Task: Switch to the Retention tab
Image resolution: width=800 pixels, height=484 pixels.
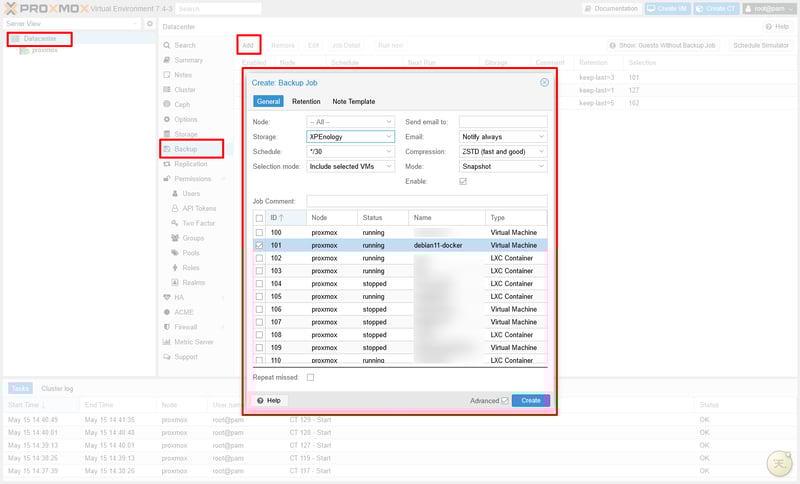Action: [306, 101]
